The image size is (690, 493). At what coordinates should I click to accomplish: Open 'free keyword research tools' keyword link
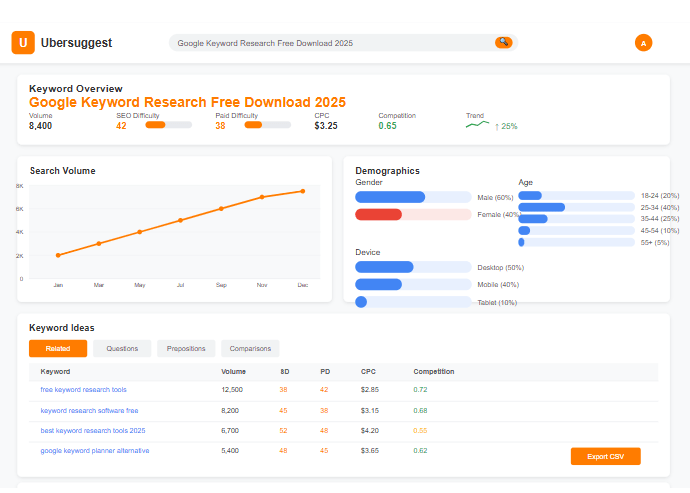pyautogui.click(x=83, y=389)
